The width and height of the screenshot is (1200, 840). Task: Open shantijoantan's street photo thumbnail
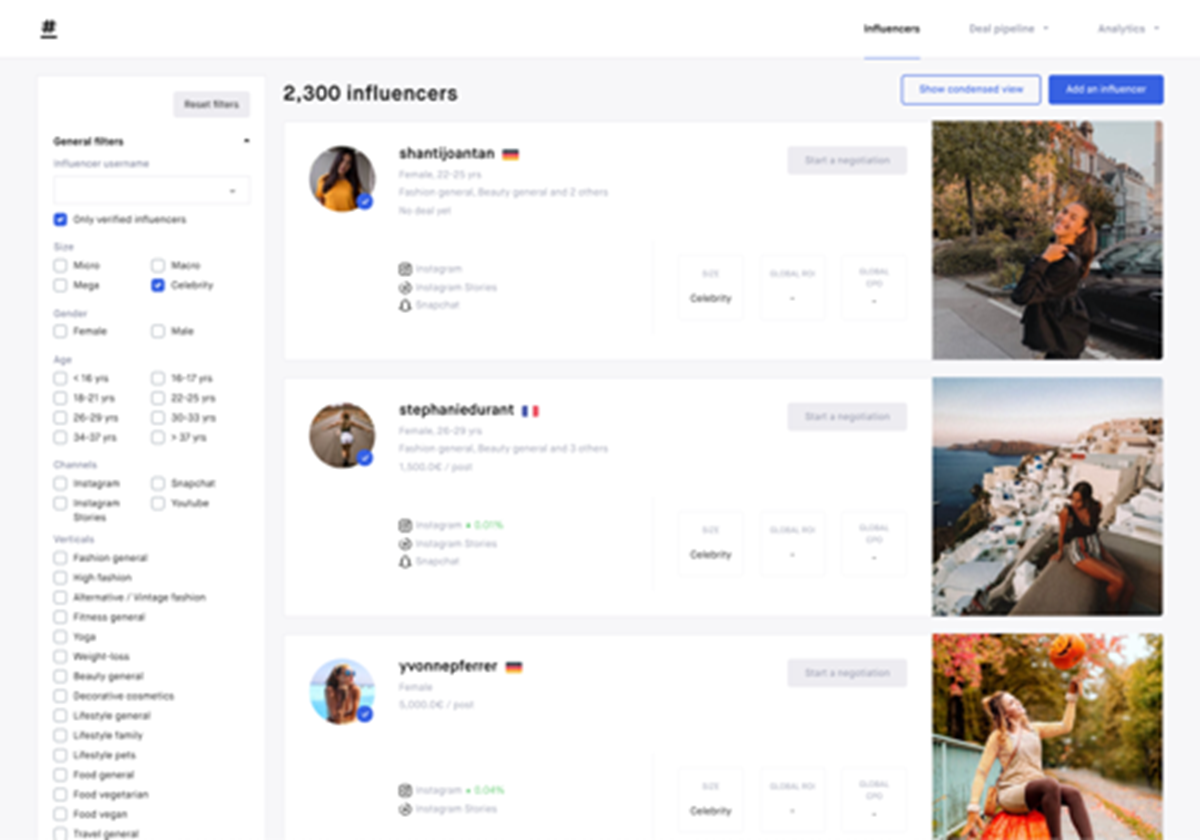click(1048, 240)
